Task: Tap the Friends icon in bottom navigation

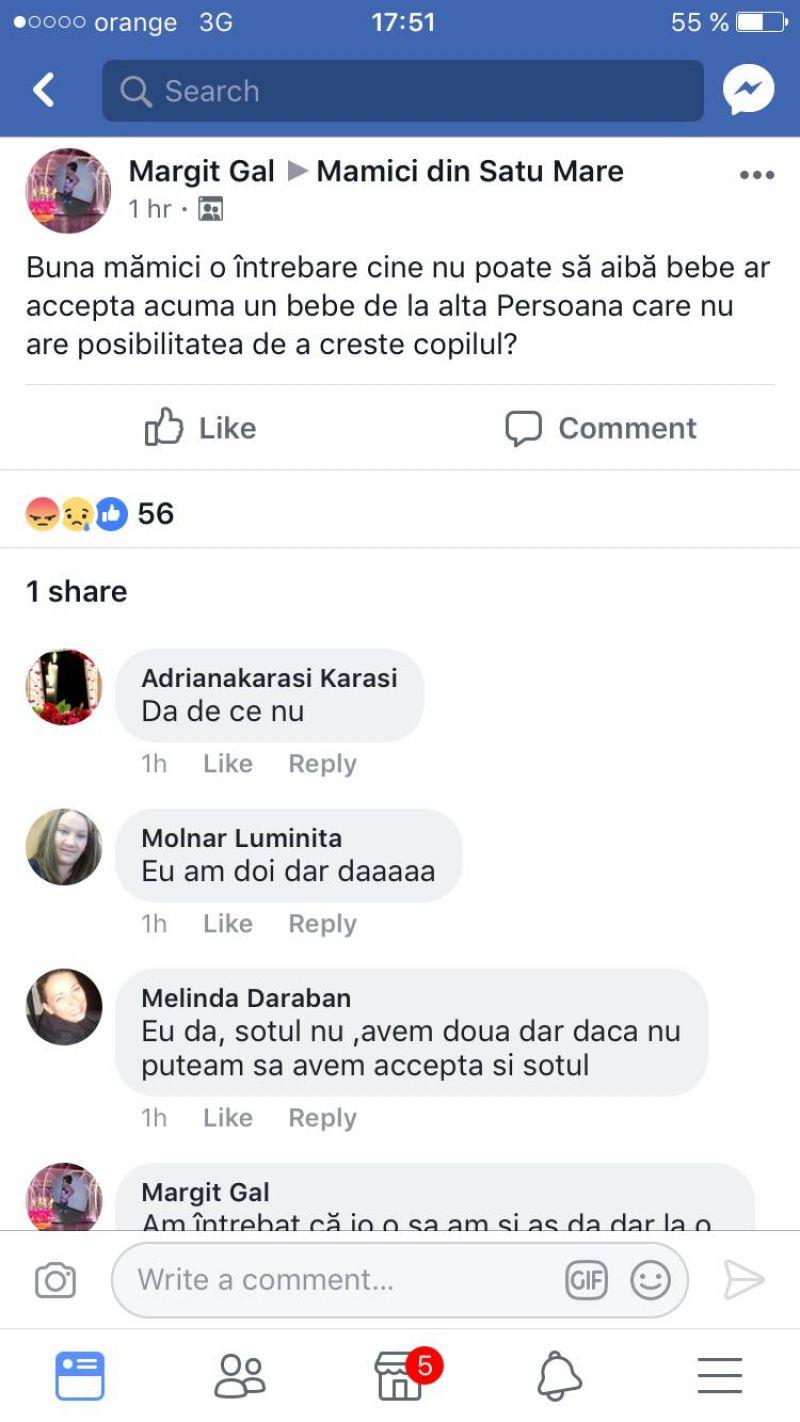Action: 240,1375
